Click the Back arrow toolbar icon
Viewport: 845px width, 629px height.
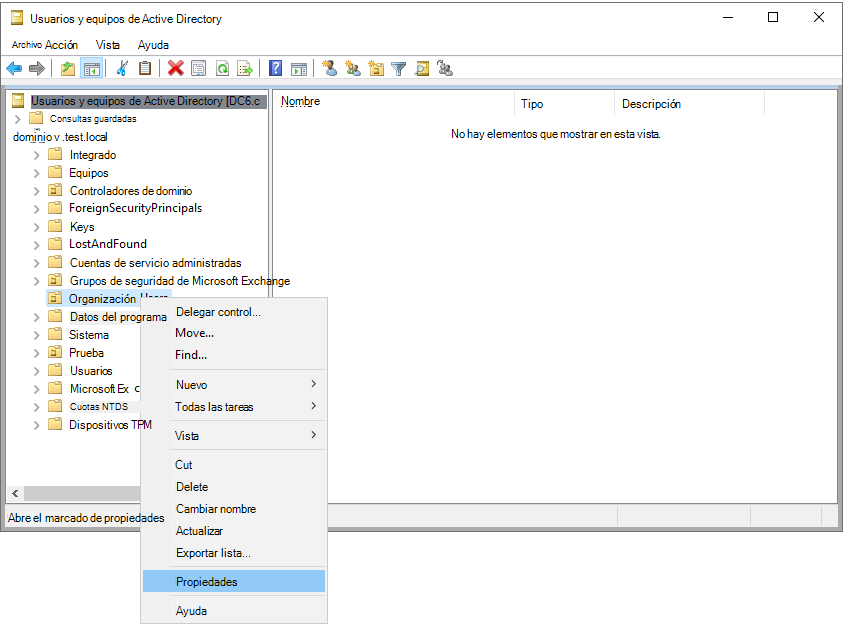[14, 68]
